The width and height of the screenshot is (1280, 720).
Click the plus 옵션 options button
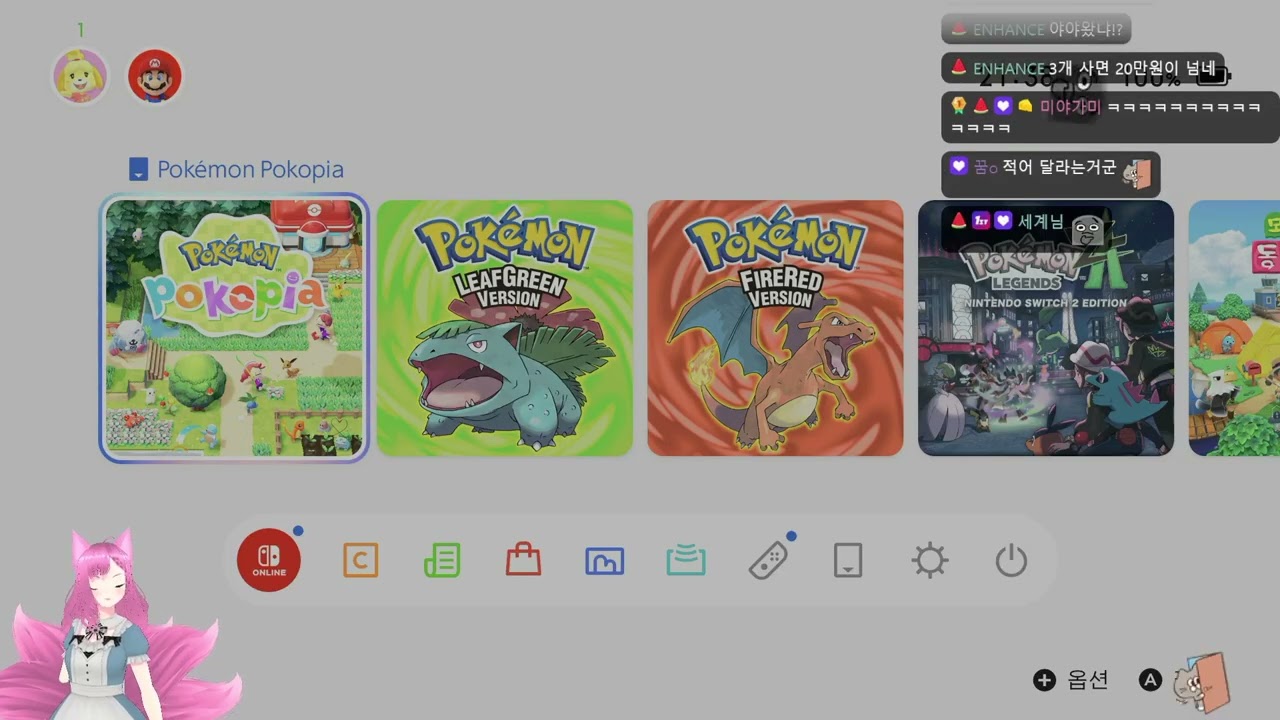[1071, 681]
